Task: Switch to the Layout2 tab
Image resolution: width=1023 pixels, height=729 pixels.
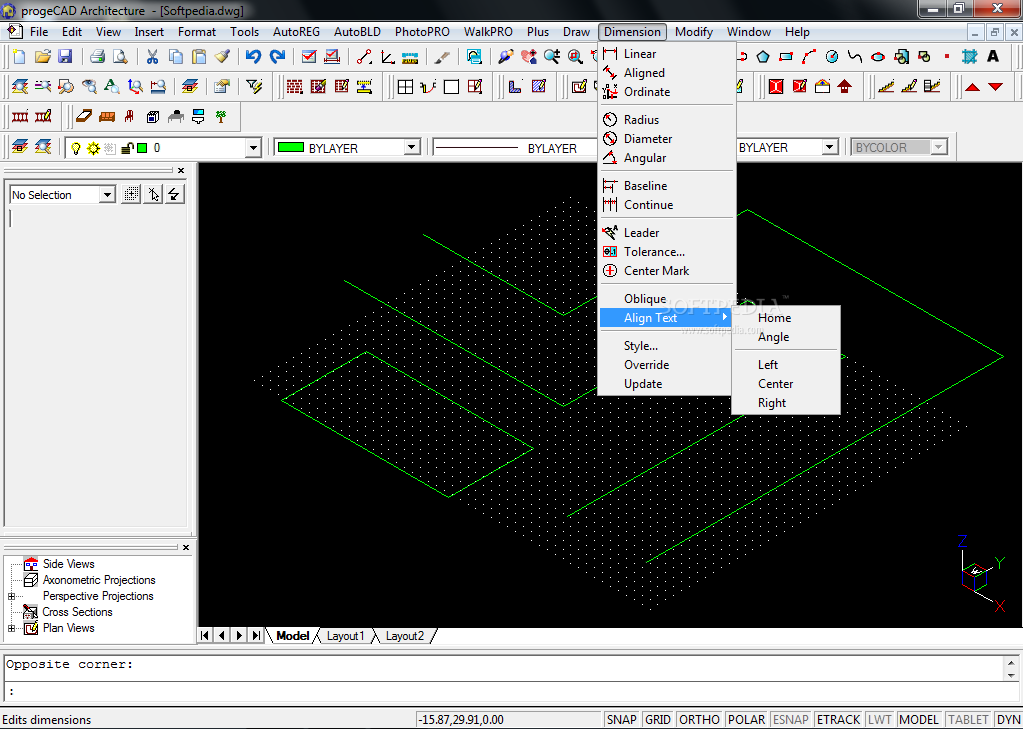Action: click(x=405, y=636)
